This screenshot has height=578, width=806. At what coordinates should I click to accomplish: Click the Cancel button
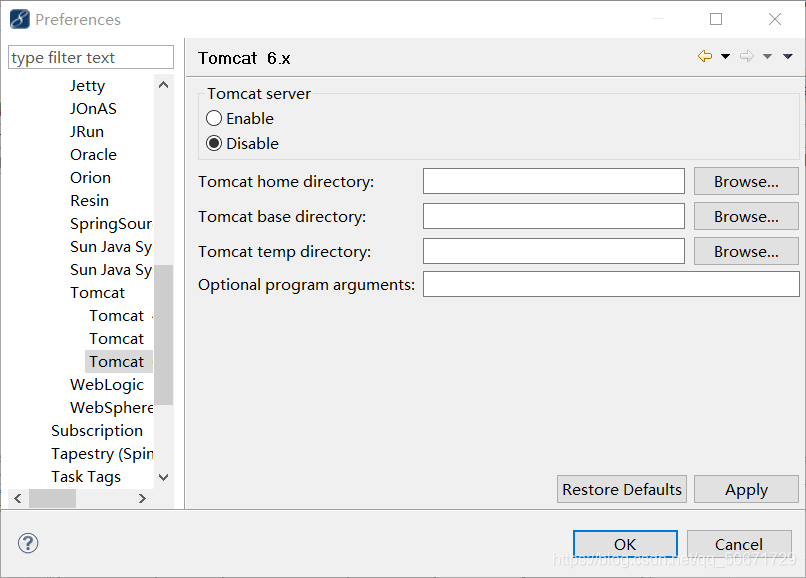pyautogui.click(x=739, y=544)
